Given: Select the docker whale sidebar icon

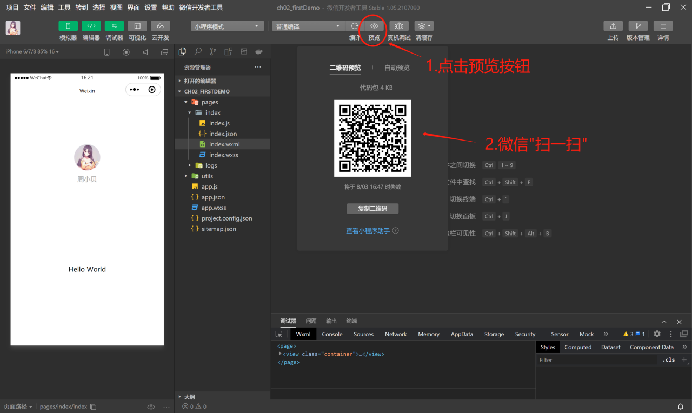Looking at the screenshot, I should 259,52.
